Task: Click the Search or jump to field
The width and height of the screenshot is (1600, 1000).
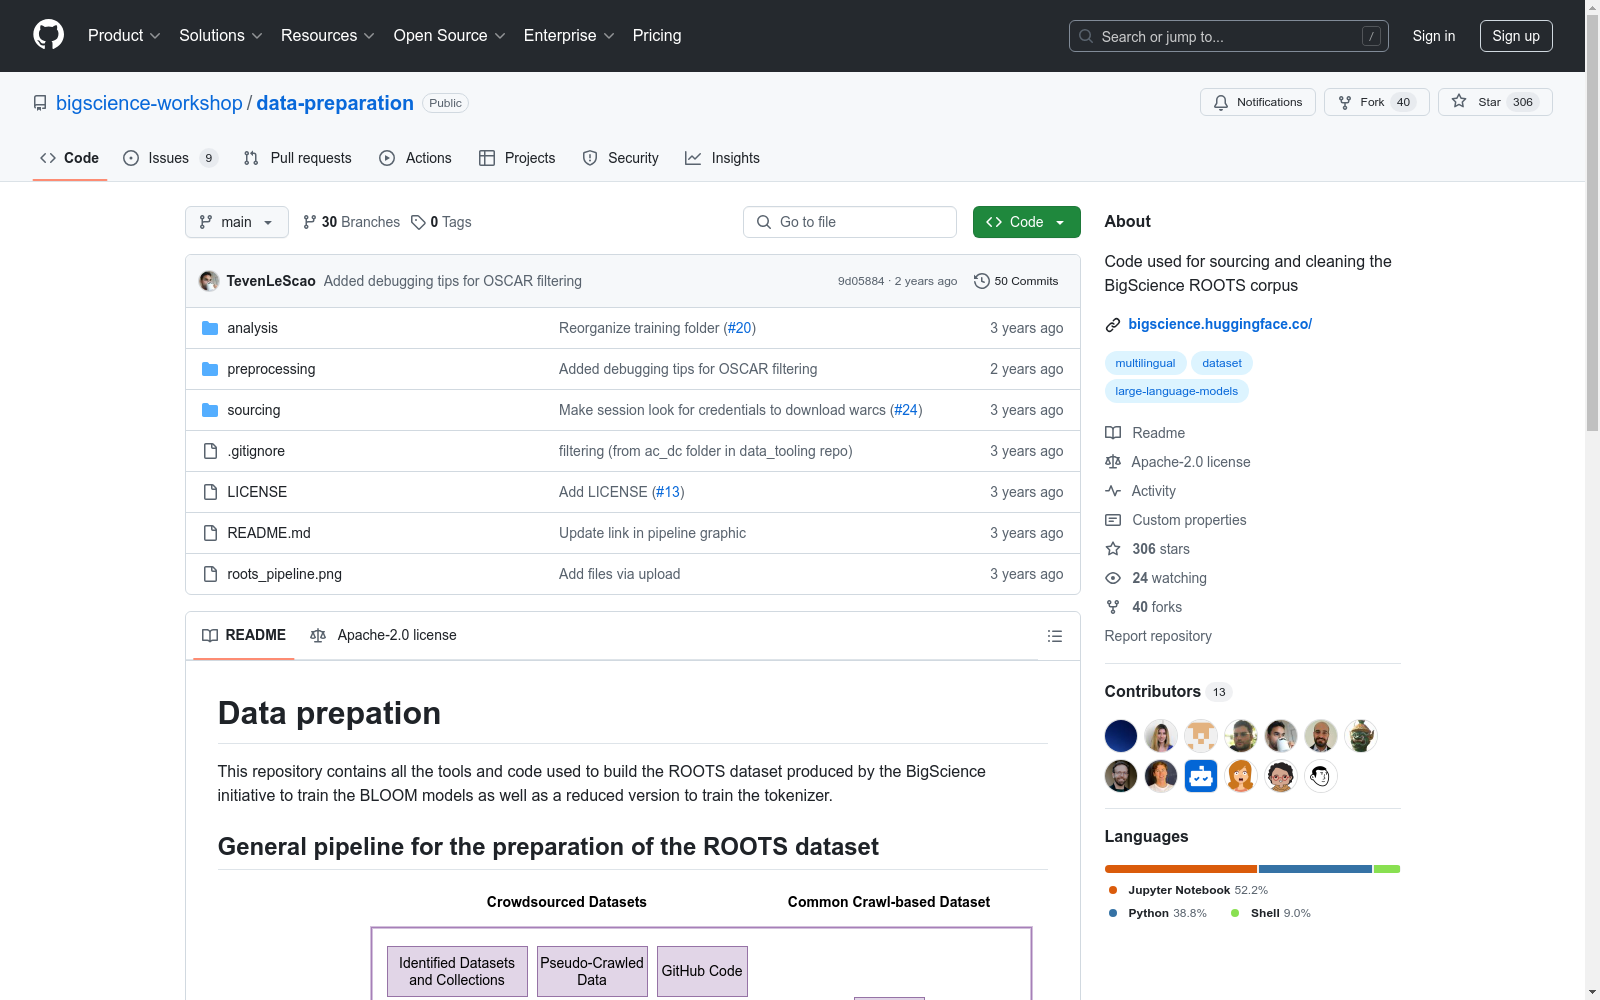Action: click(x=1229, y=36)
